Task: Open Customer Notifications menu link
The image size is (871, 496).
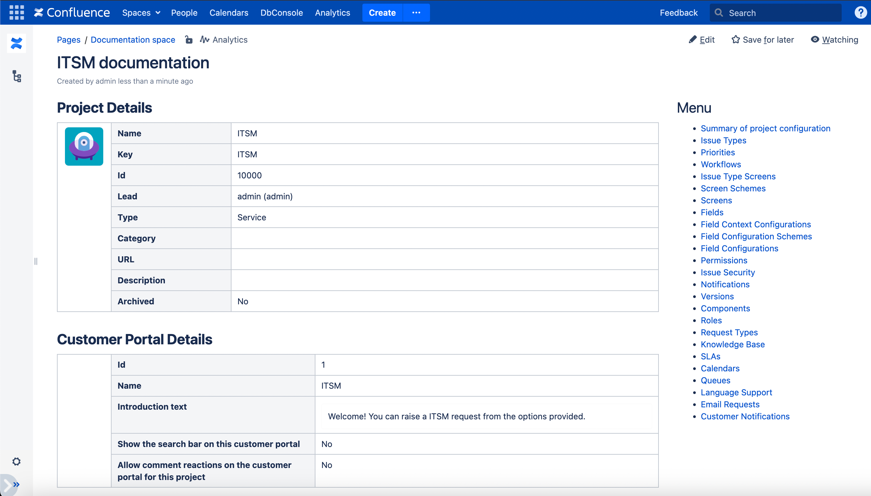Action: point(745,417)
